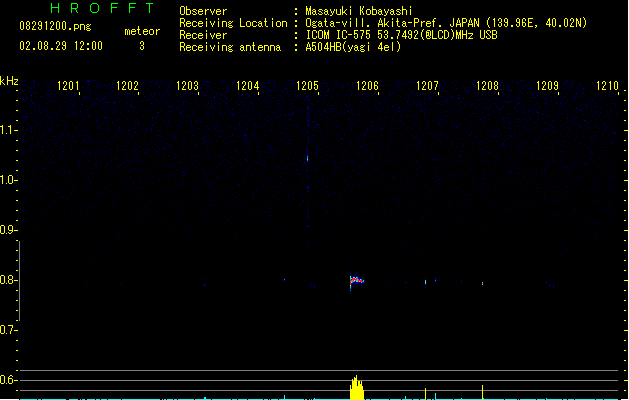
Task: Click the 1202 time axis label
Action: pyautogui.click(x=127, y=86)
